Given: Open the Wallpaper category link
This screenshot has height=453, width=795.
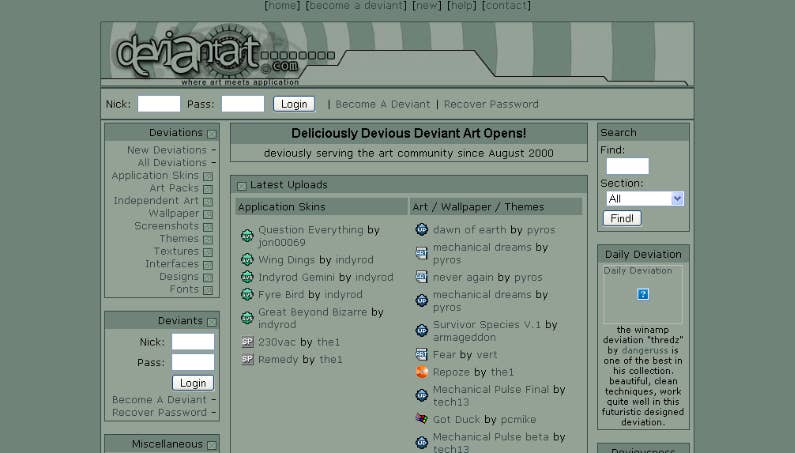Looking at the screenshot, I should (173, 214).
